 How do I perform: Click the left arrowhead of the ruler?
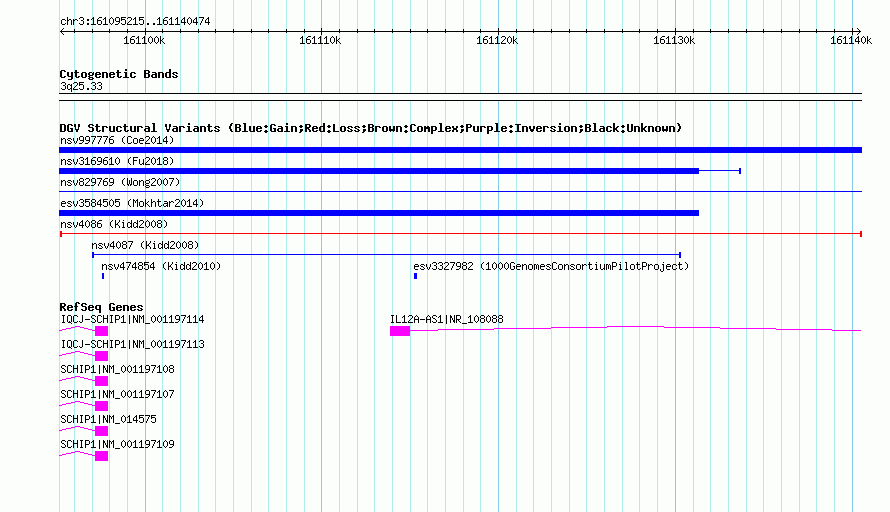tap(62, 32)
